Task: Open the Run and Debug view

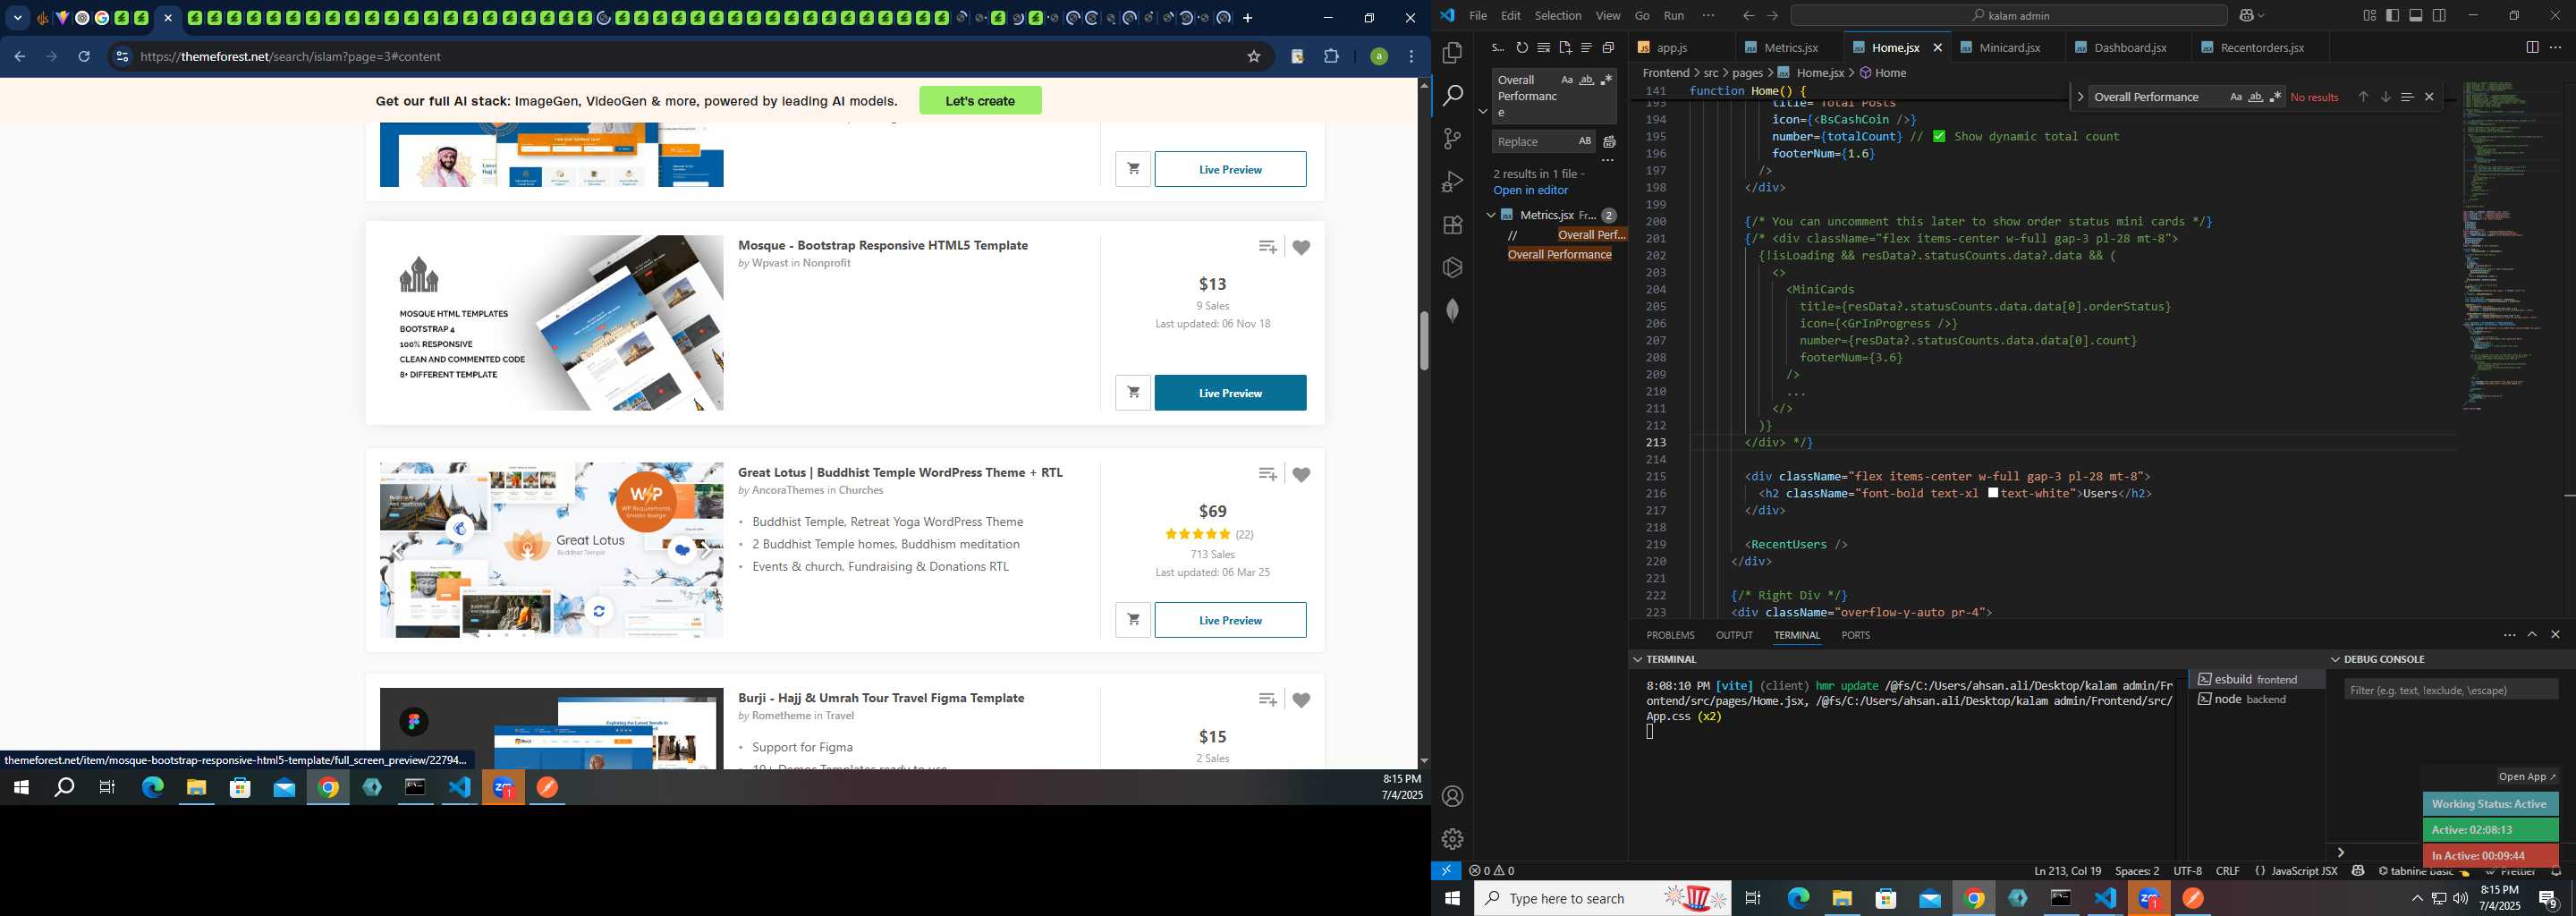Action: pyautogui.click(x=1453, y=182)
